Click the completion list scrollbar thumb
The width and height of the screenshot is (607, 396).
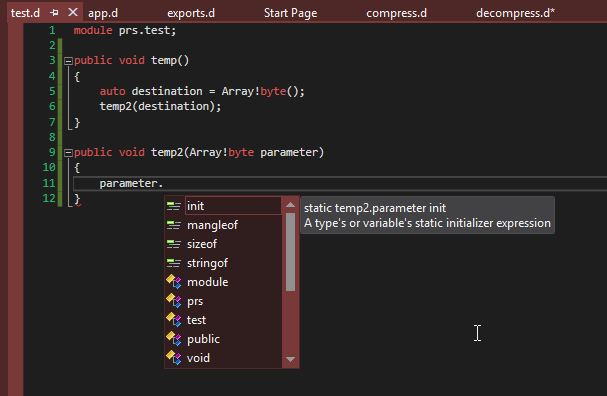(x=290, y=252)
